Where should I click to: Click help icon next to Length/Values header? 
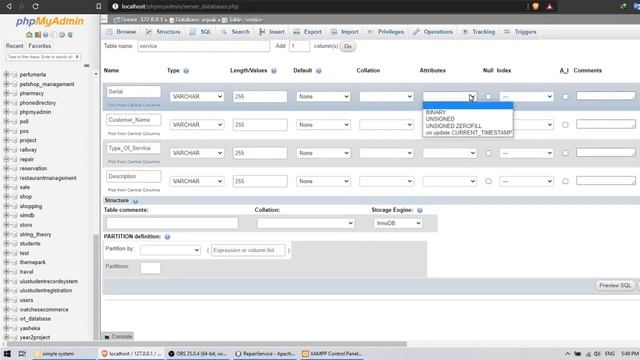pyautogui.click(x=274, y=71)
